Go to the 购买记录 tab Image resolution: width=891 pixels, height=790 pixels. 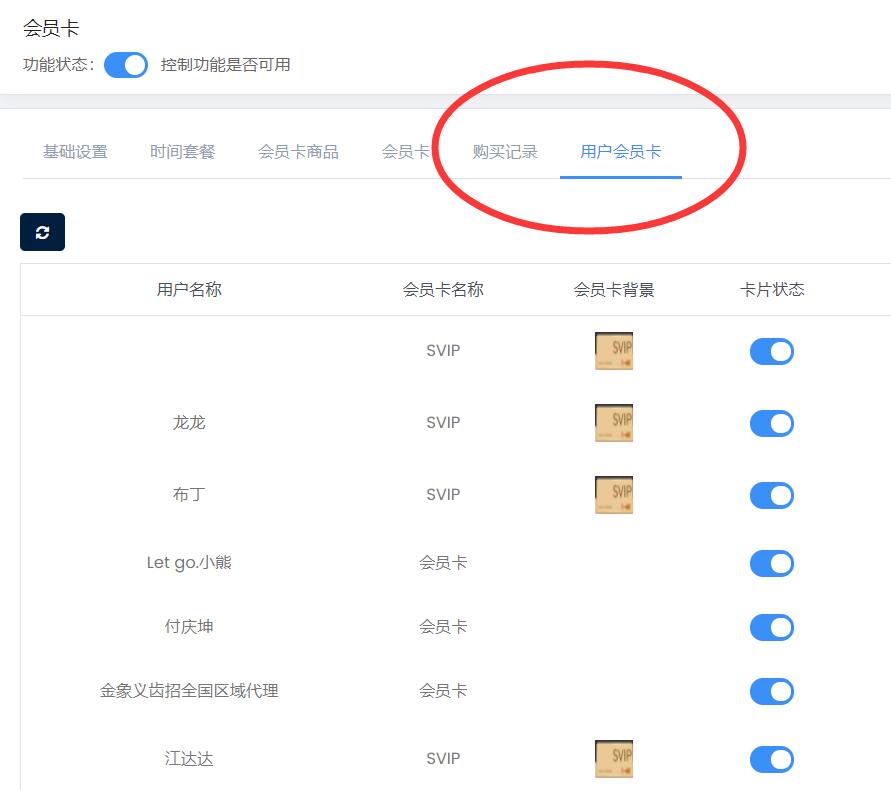(505, 152)
